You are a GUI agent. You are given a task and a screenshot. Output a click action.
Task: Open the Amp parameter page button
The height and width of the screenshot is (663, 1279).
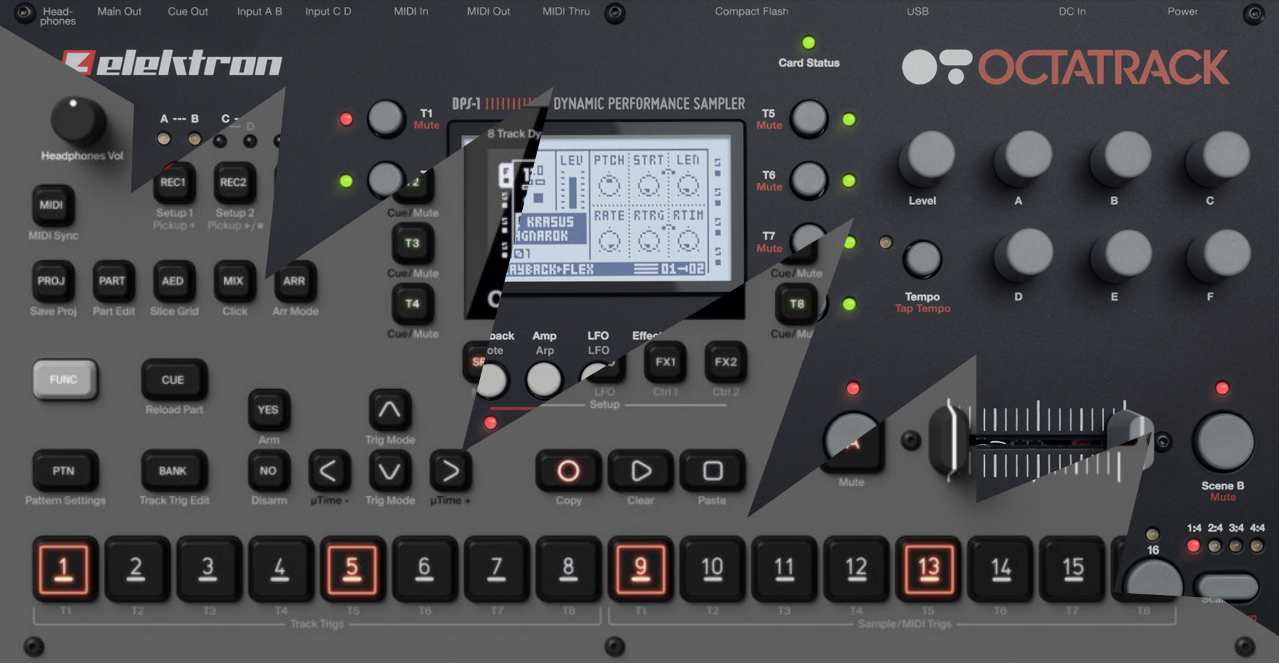[544, 380]
